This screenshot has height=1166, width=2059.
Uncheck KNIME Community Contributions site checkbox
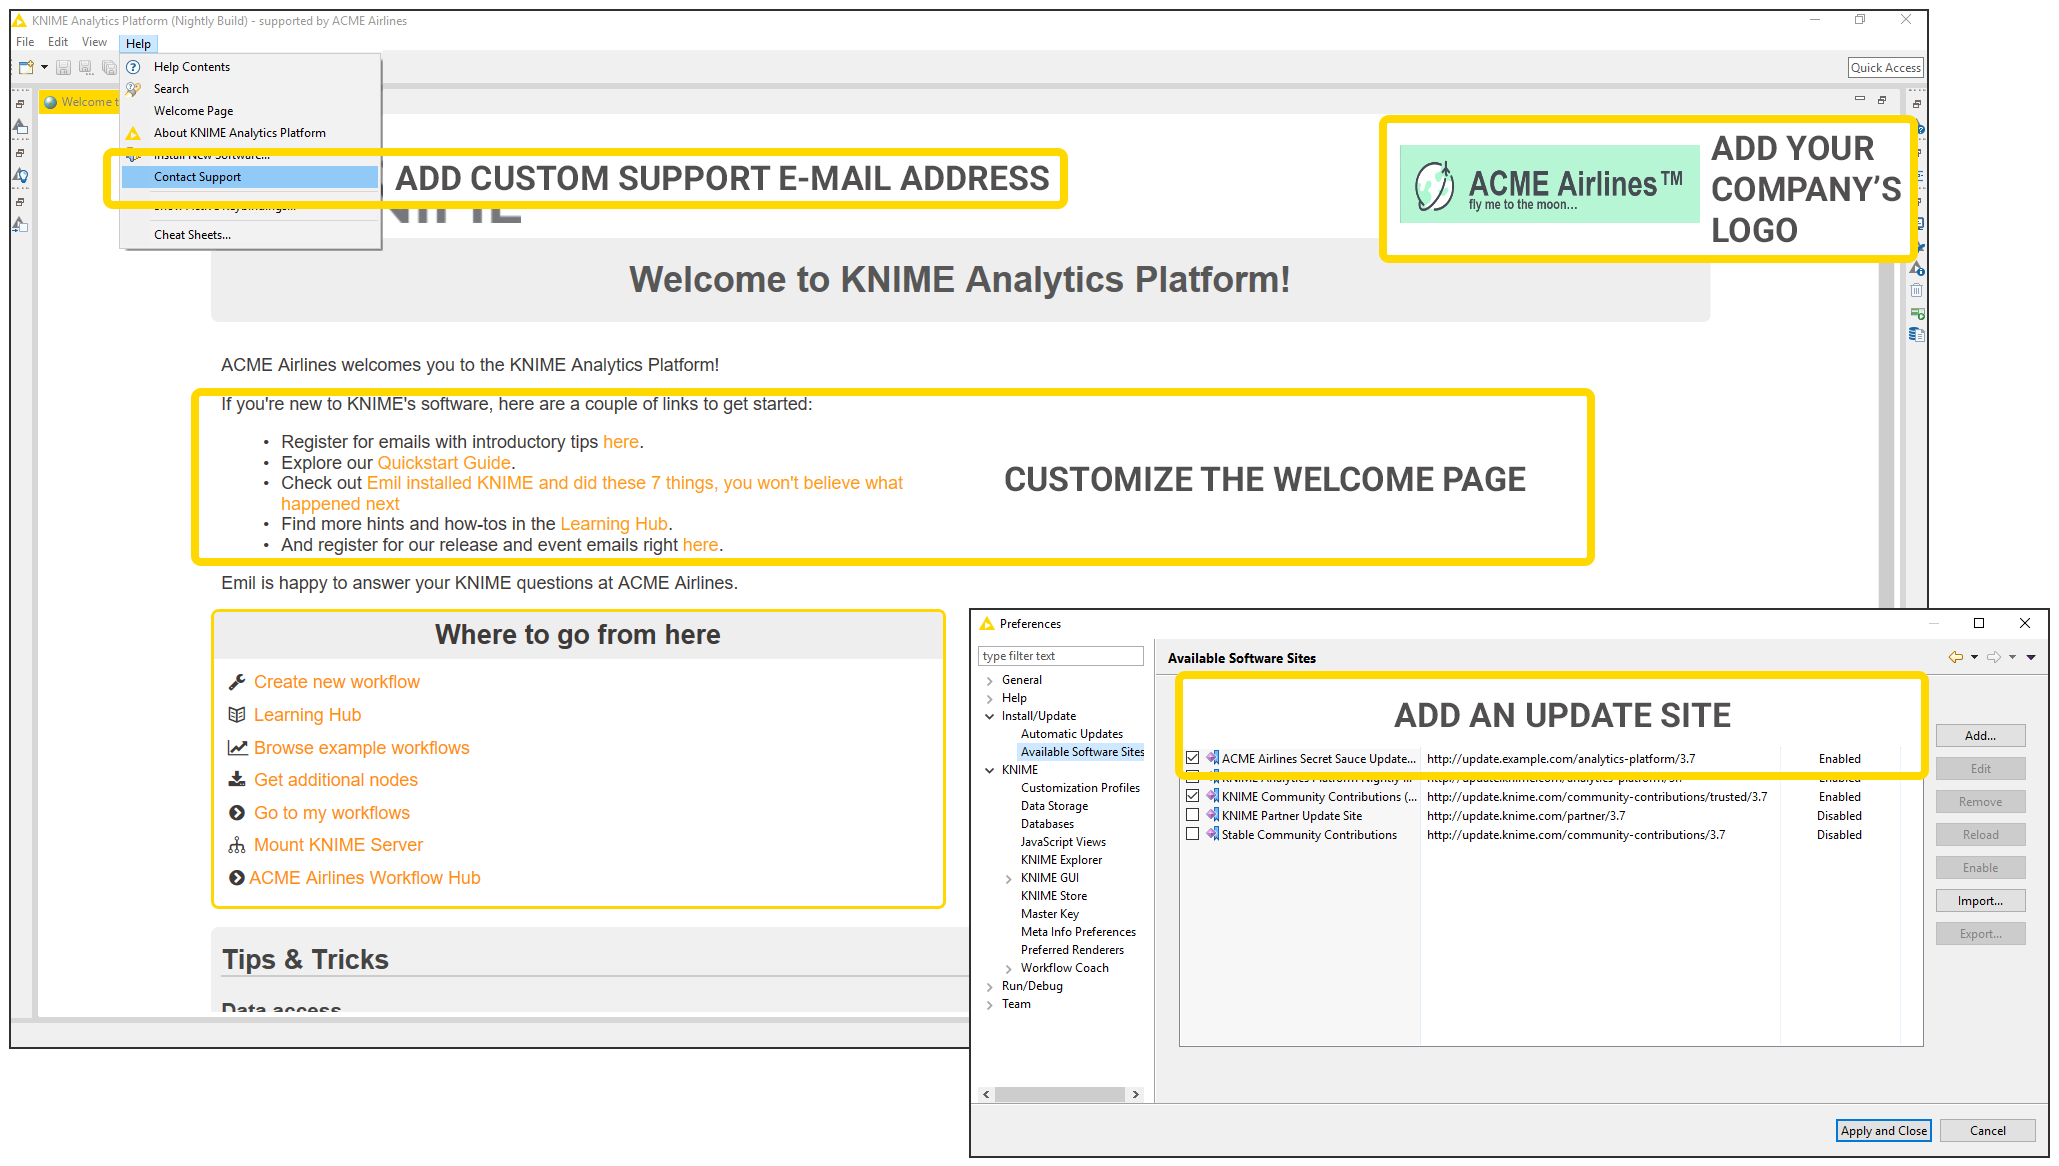[1192, 796]
